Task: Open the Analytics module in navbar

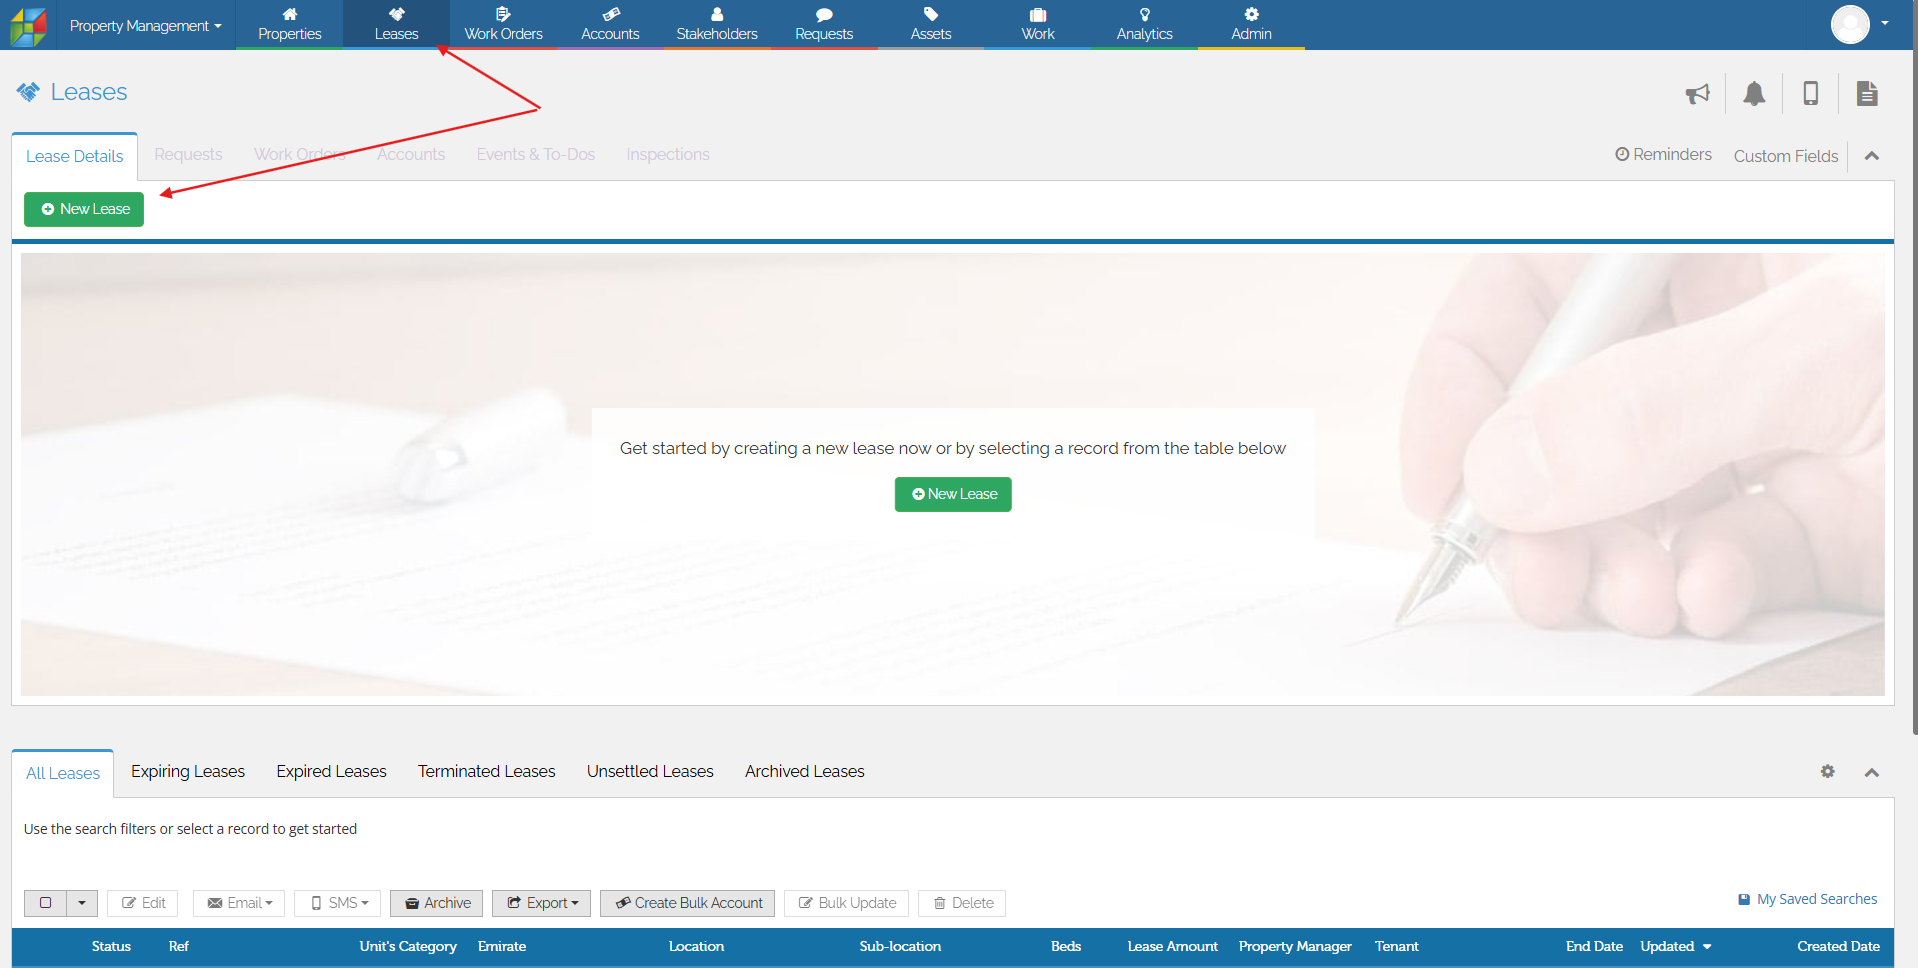Action: coord(1144,25)
